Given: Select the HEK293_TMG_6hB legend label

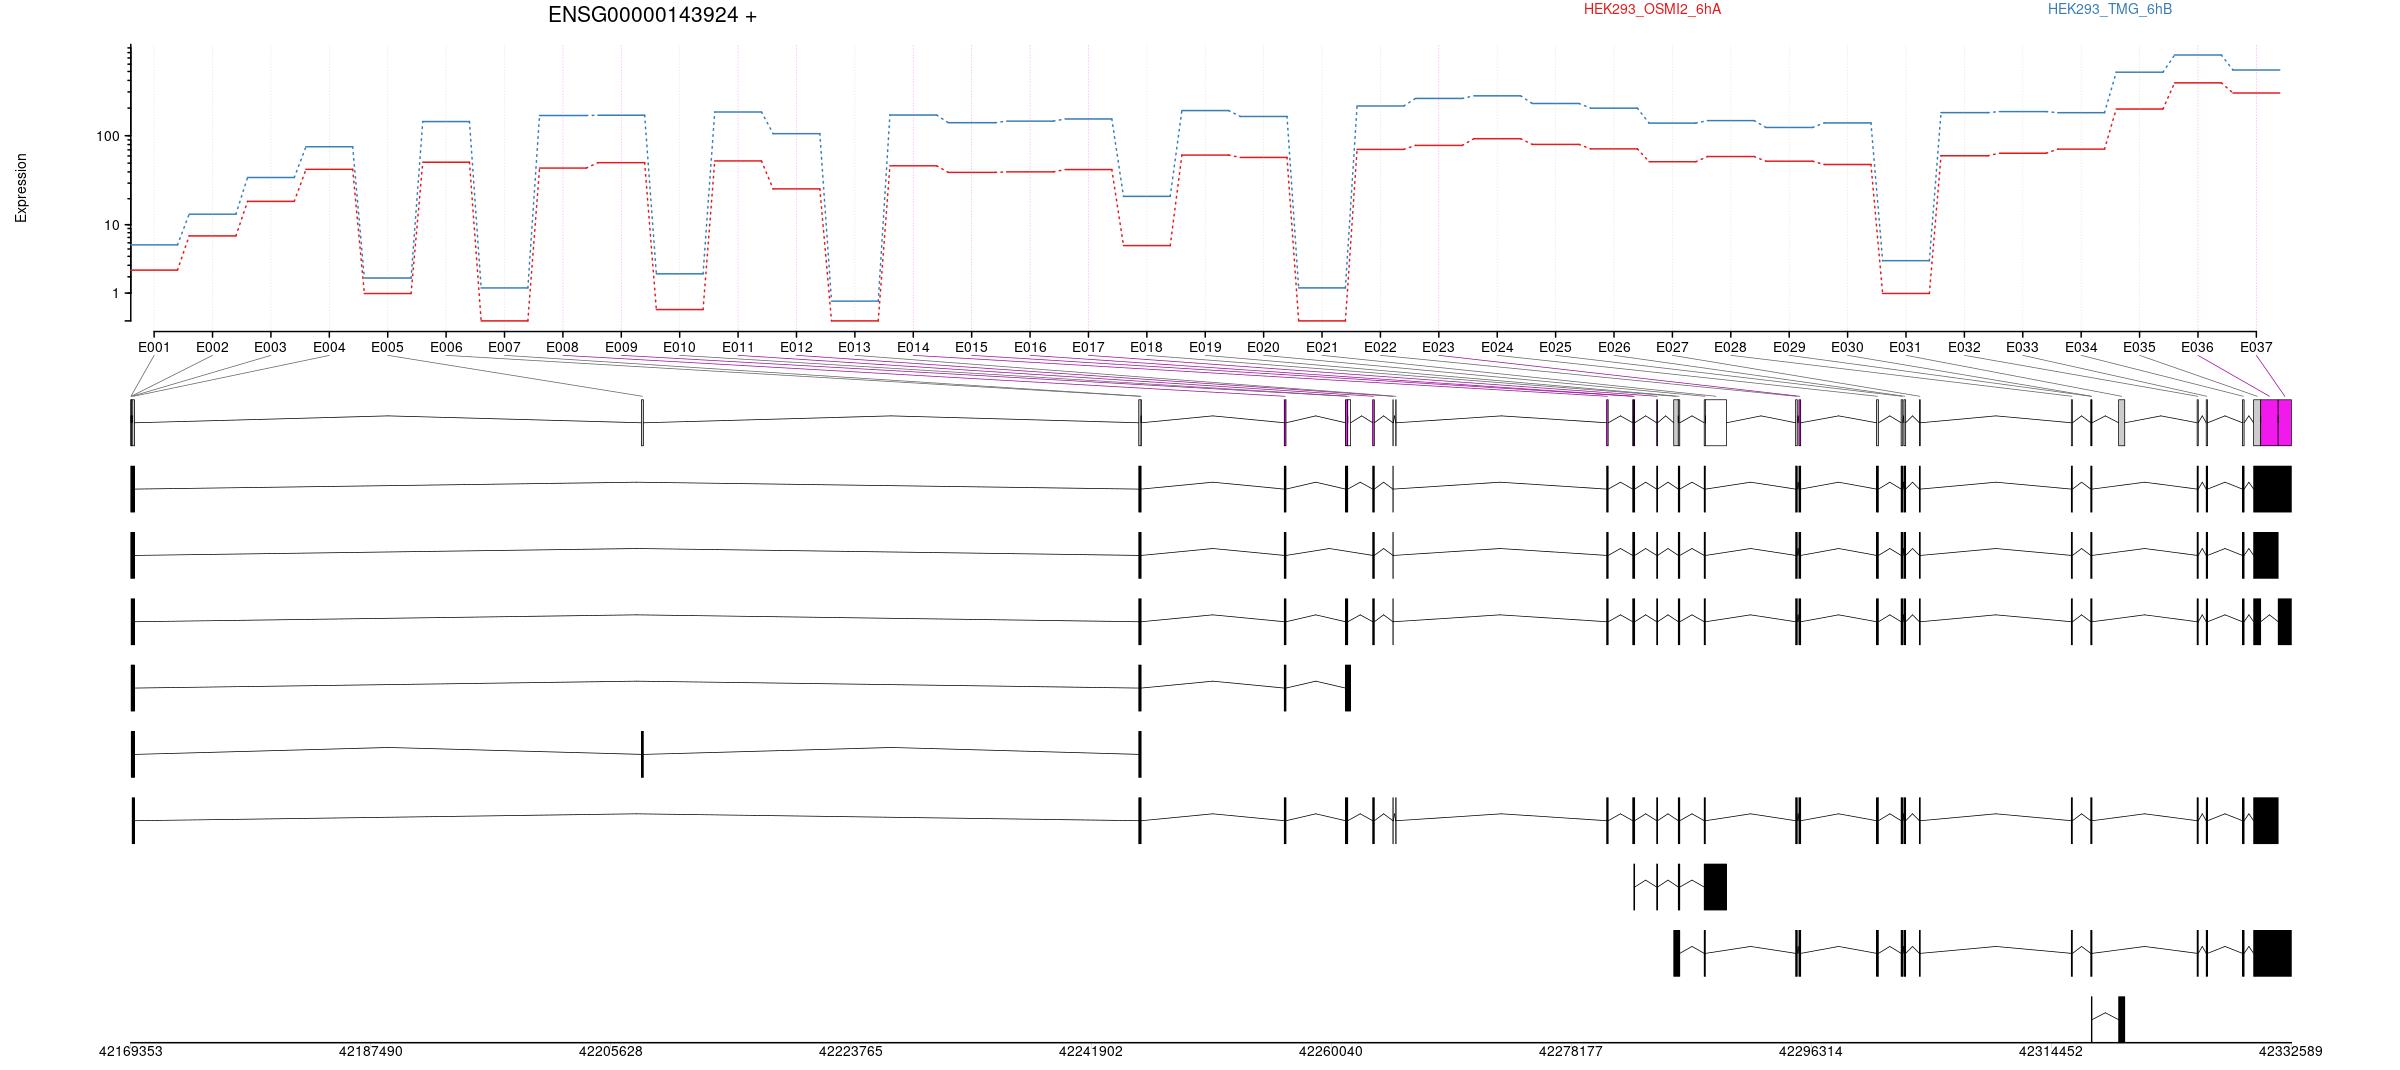Looking at the screenshot, I should pyautogui.click(x=2110, y=9).
